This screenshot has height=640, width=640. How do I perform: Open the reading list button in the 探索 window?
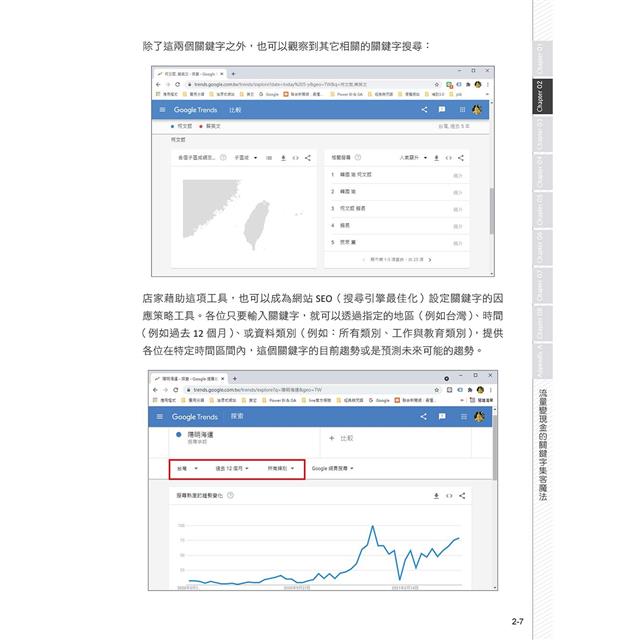pyautogui.click(x=482, y=400)
